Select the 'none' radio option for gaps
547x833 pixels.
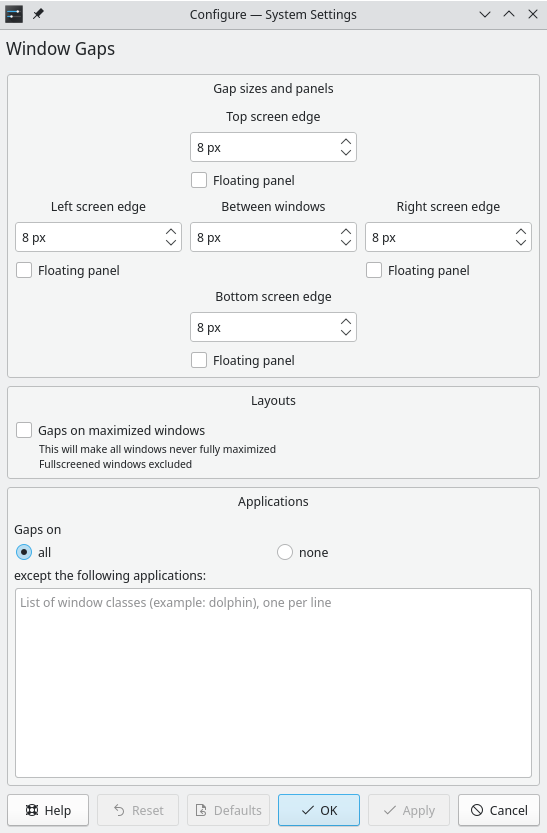(x=285, y=552)
